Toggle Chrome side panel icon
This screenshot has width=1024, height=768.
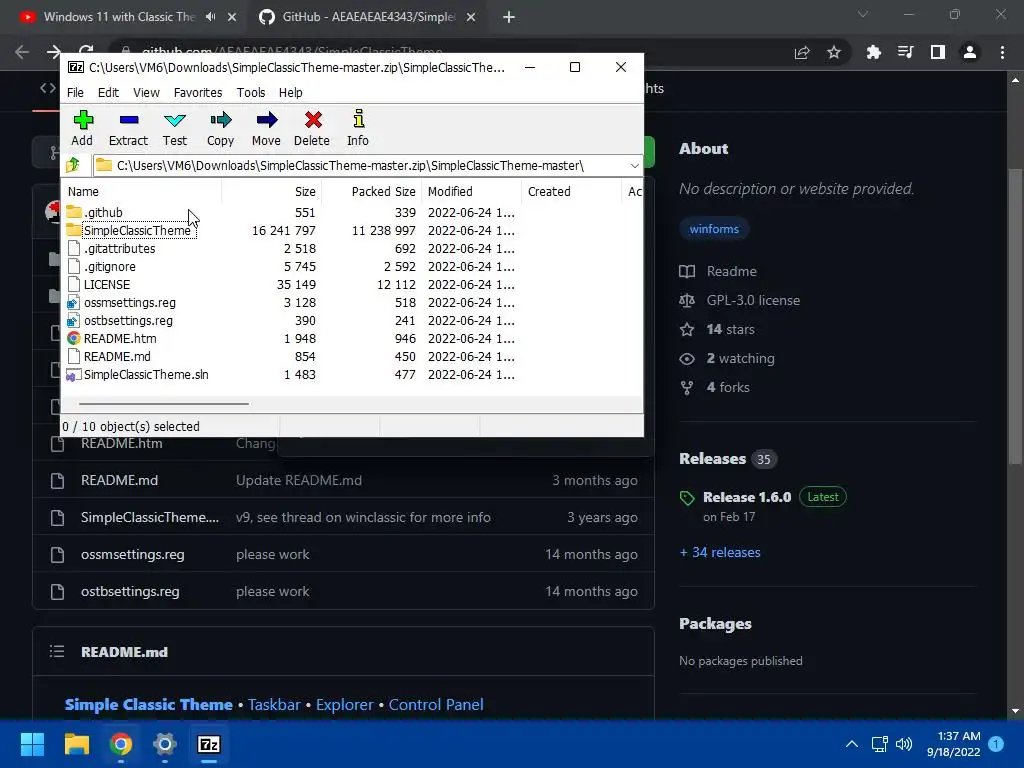[x=938, y=52]
